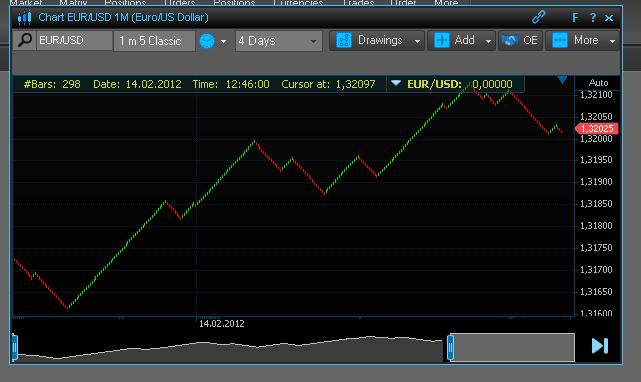Expand the Drawings dropdown arrow
This screenshot has height=382, width=641.
[x=417, y=41]
